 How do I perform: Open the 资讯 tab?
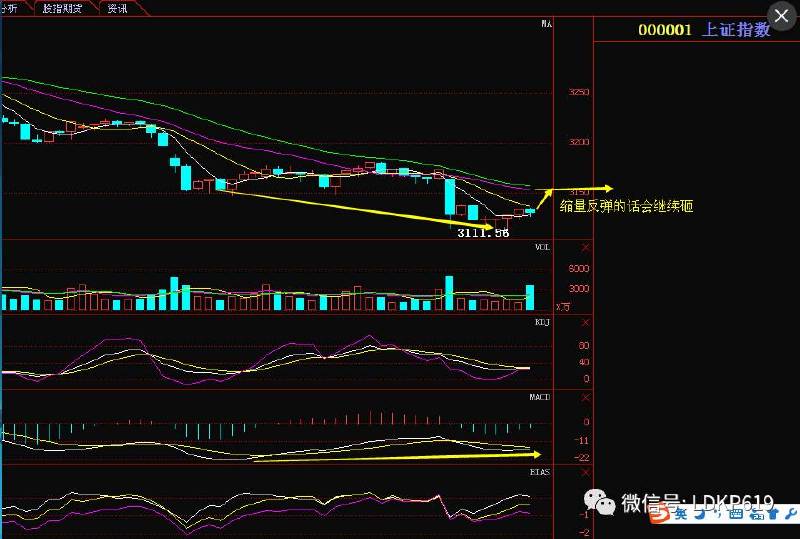[118, 8]
